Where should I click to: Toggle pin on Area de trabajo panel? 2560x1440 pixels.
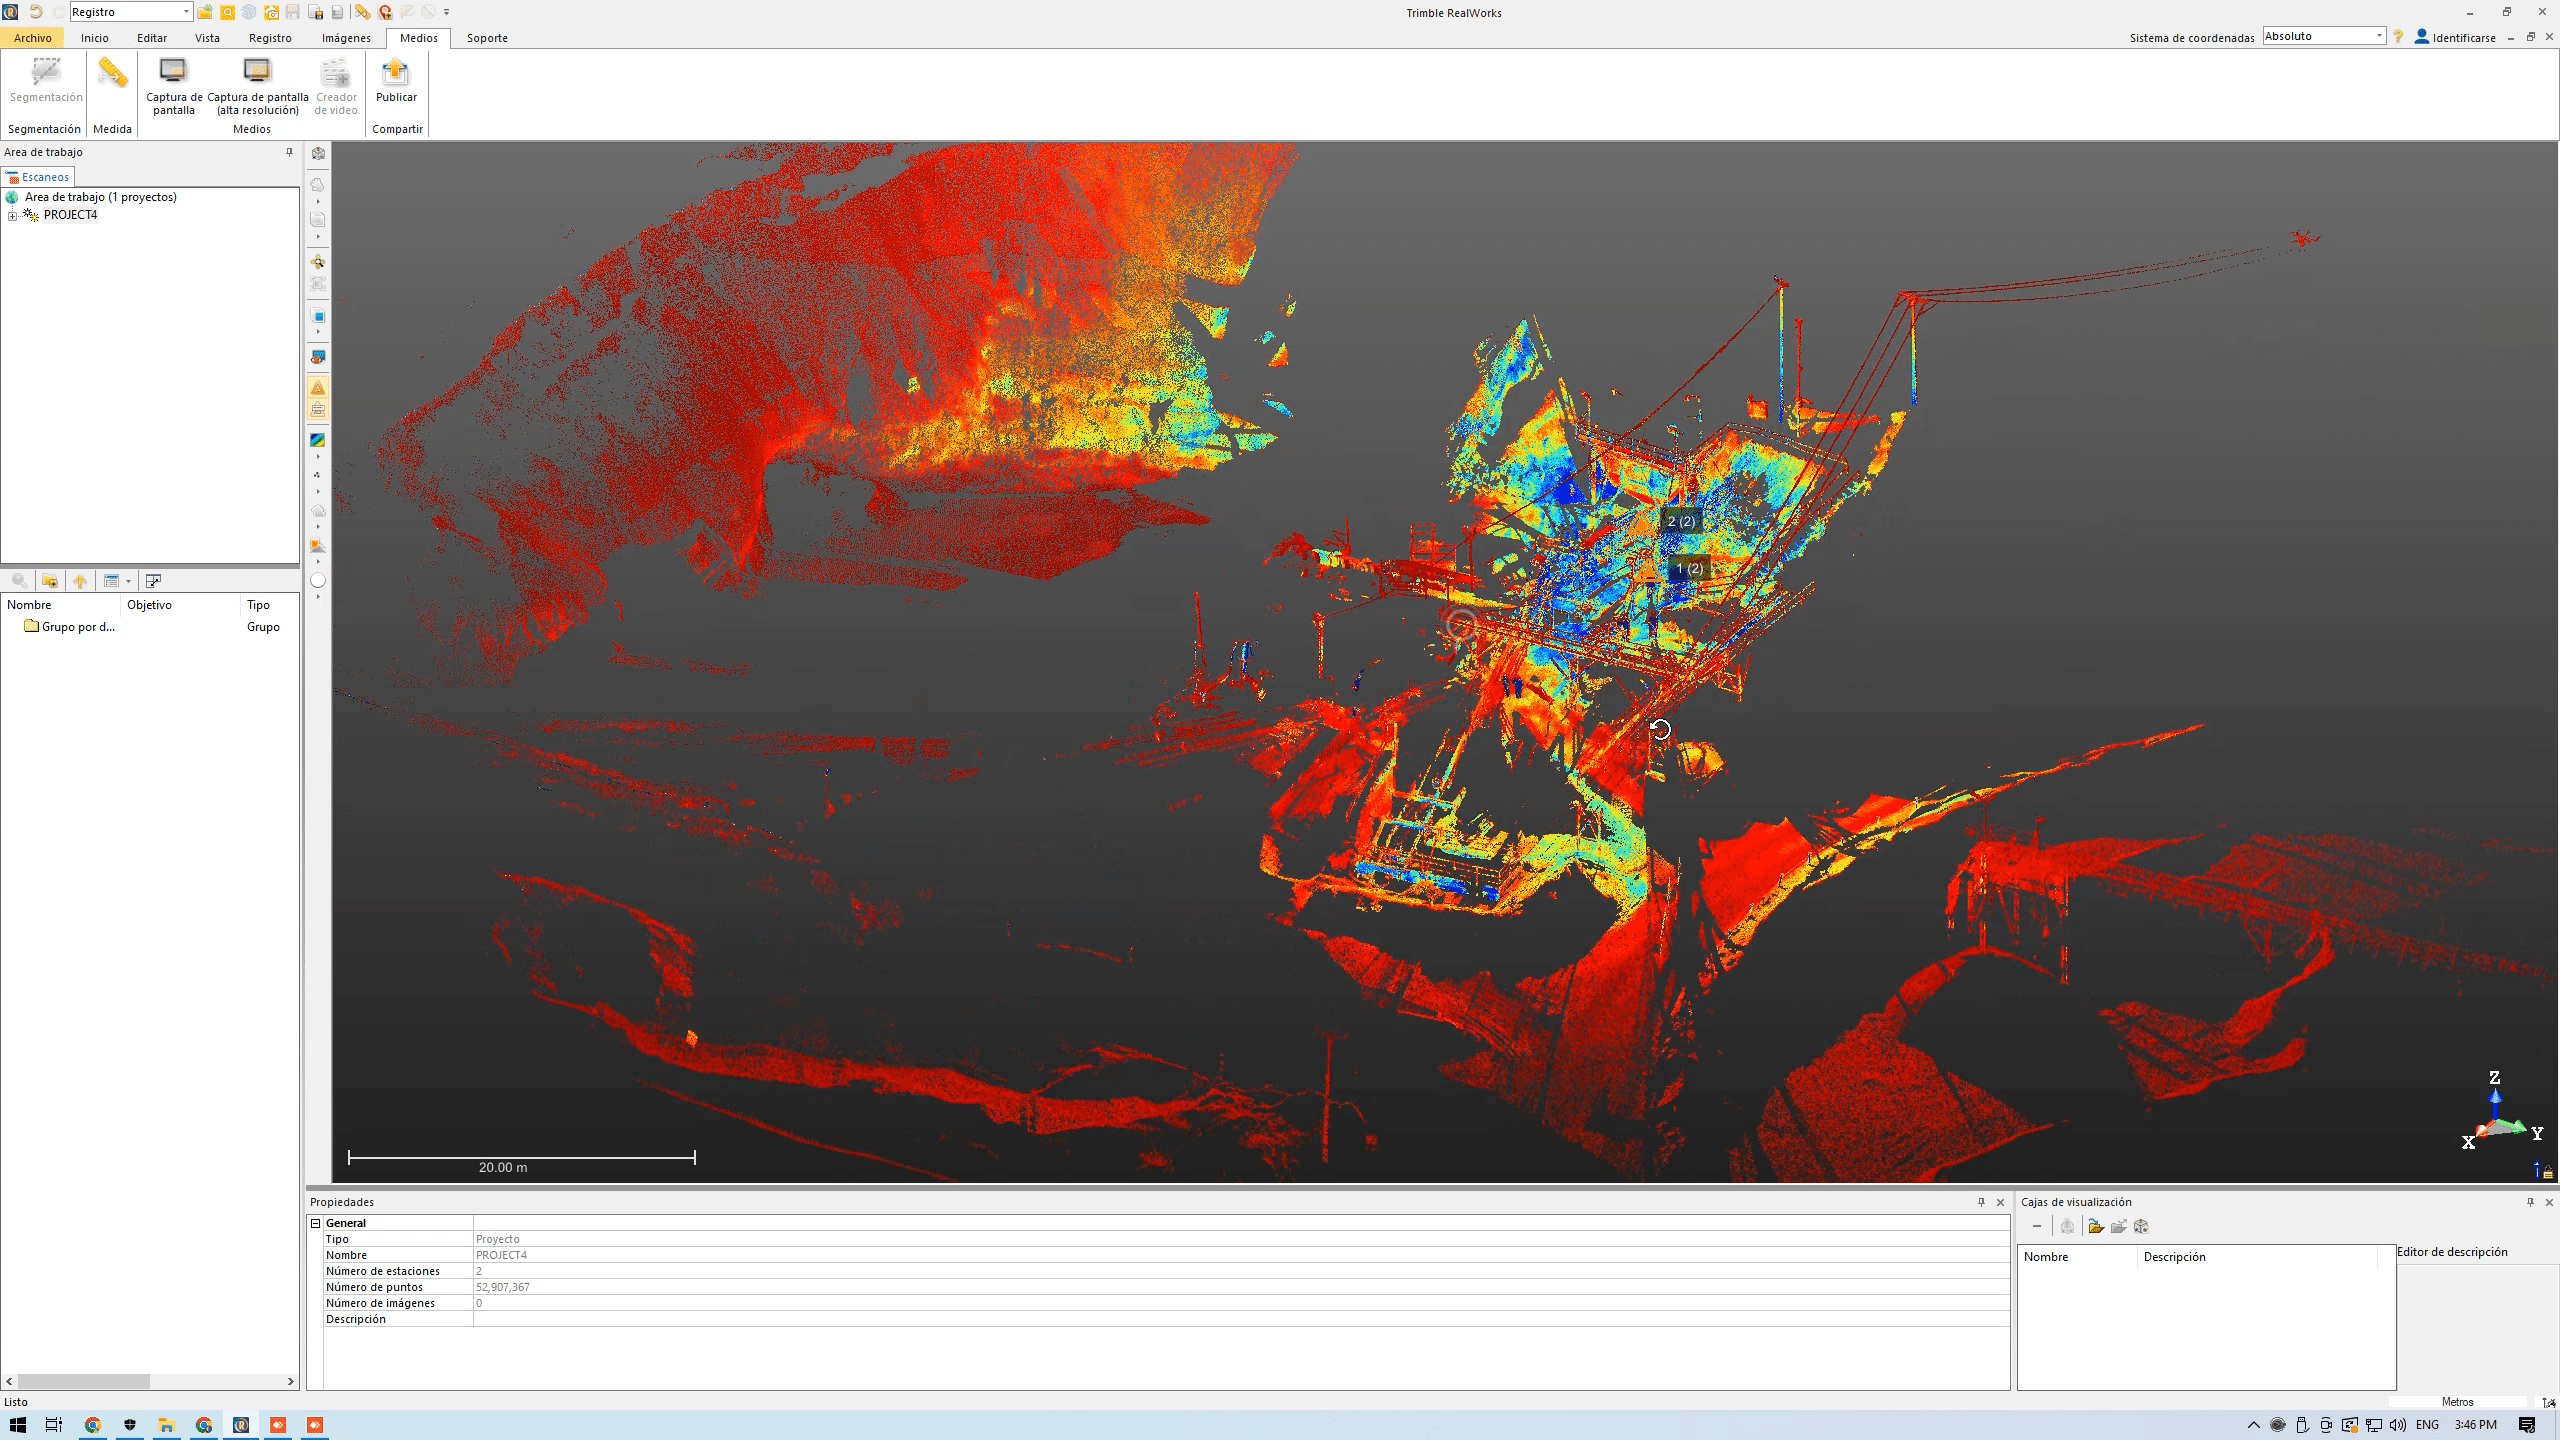click(x=290, y=152)
